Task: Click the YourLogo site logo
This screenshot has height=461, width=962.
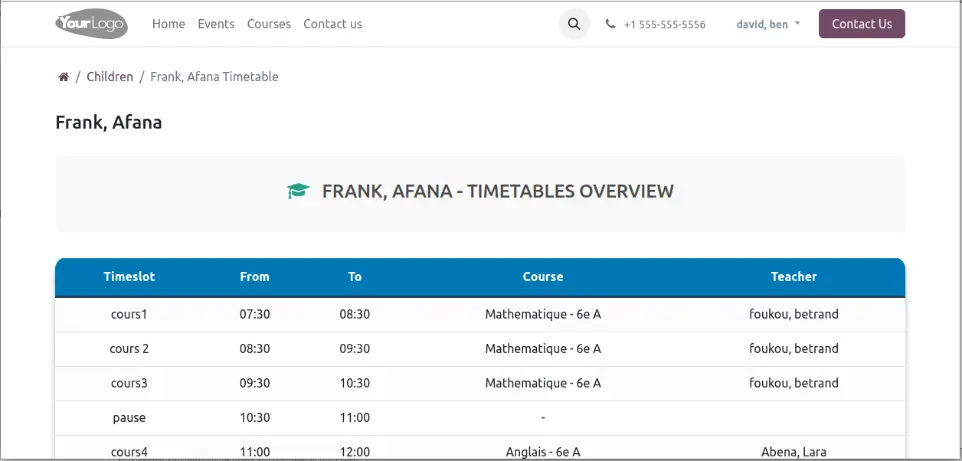Action: (x=91, y=24)
